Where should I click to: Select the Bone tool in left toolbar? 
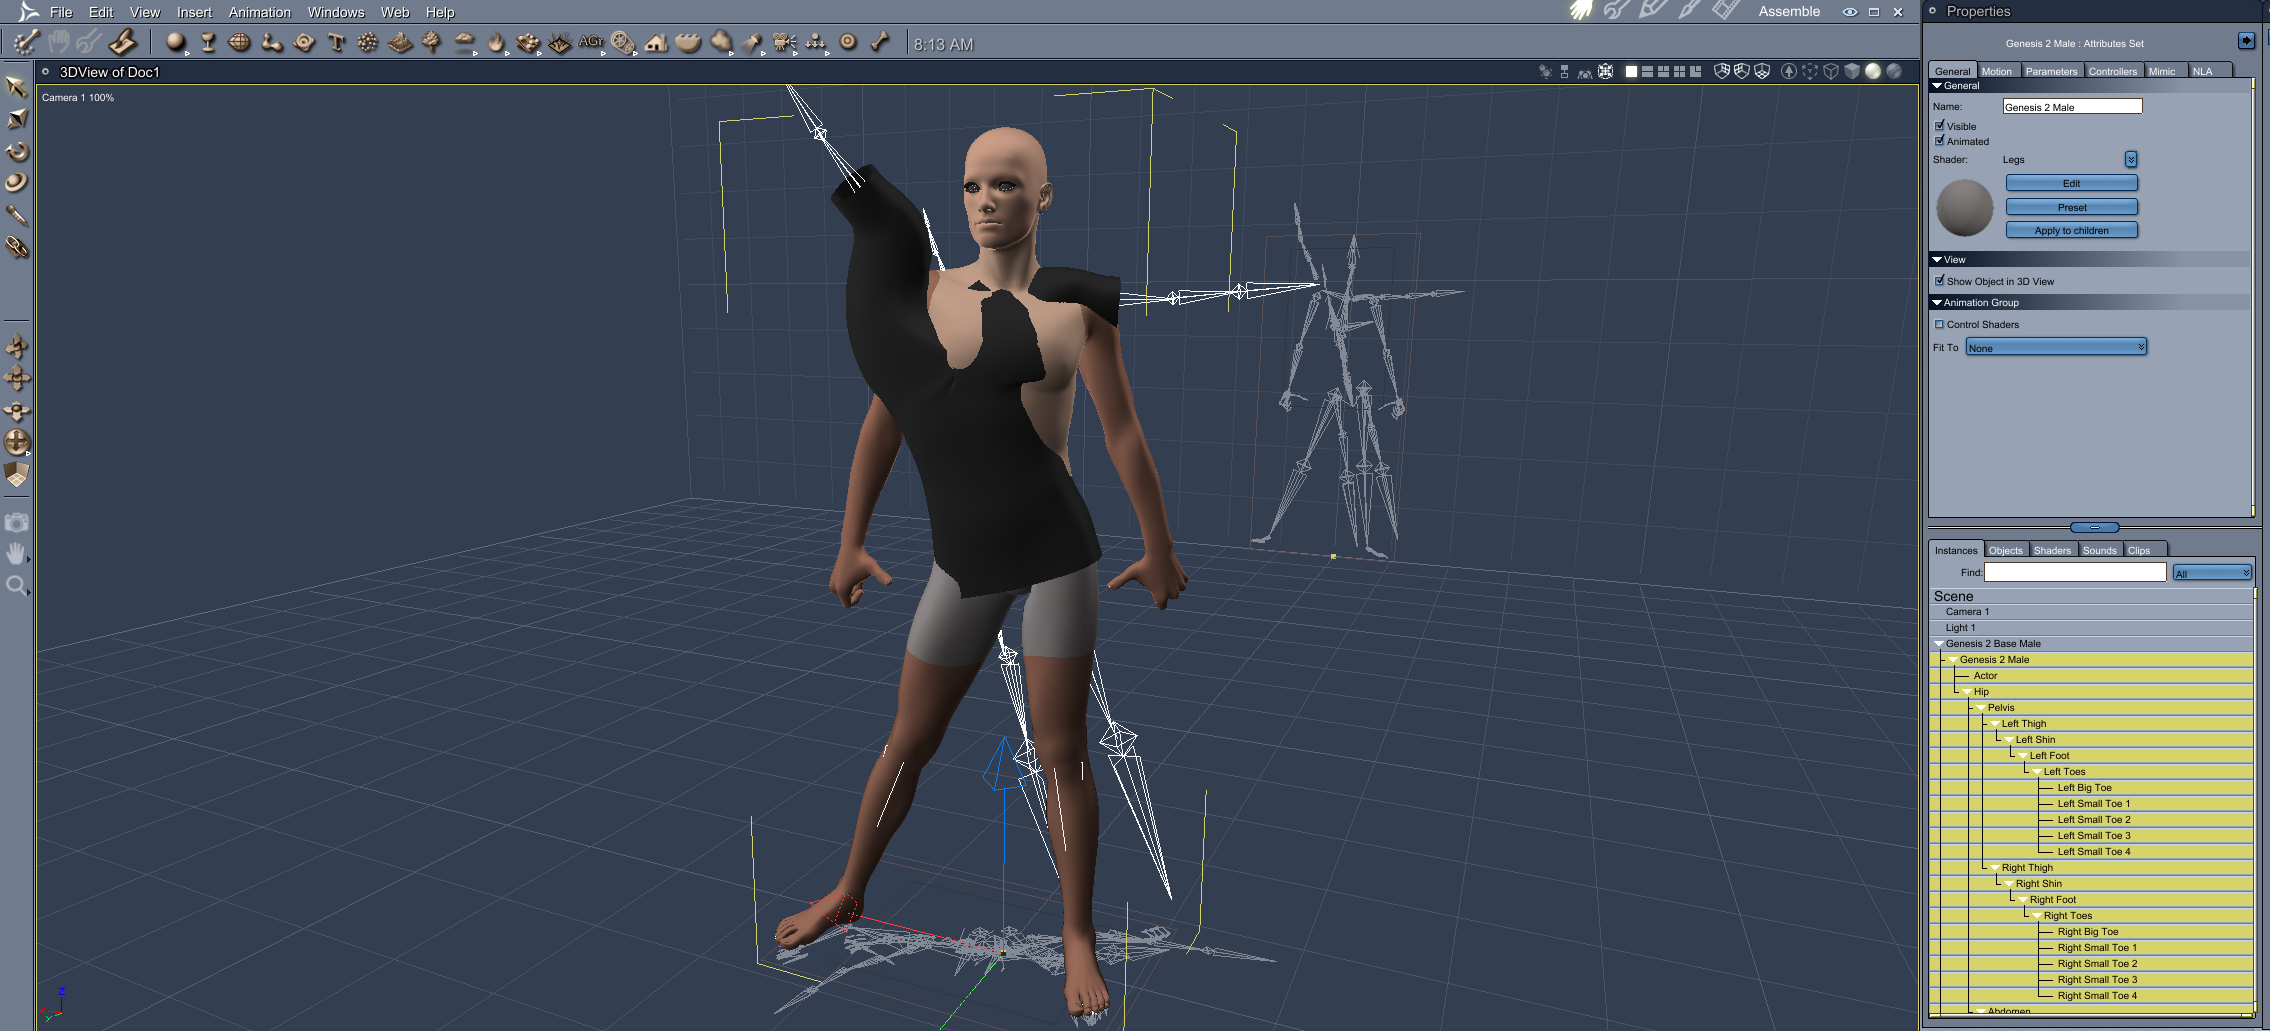click(16, 215)
